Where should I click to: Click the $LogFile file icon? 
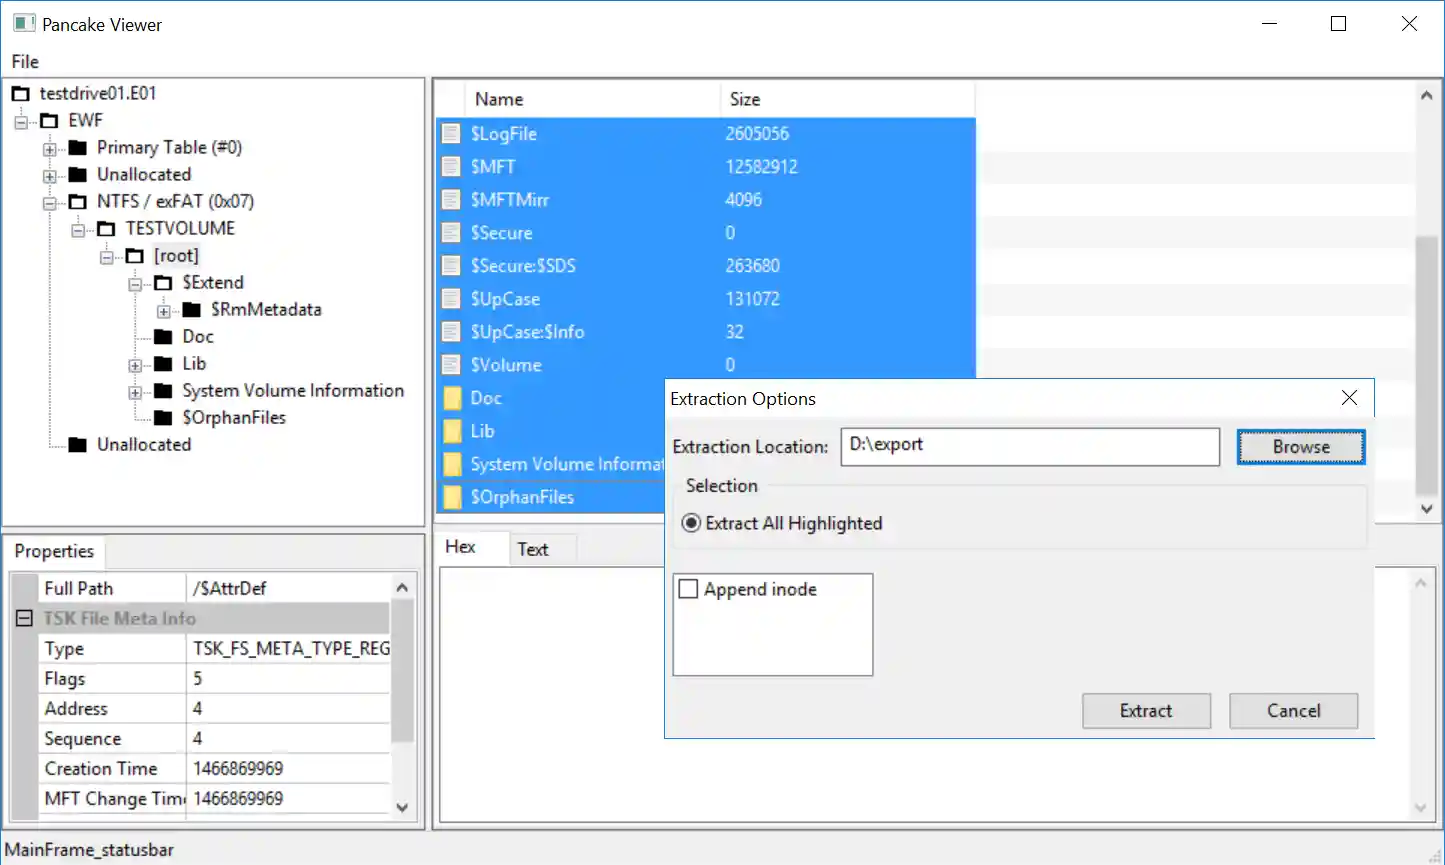point(452,134)
